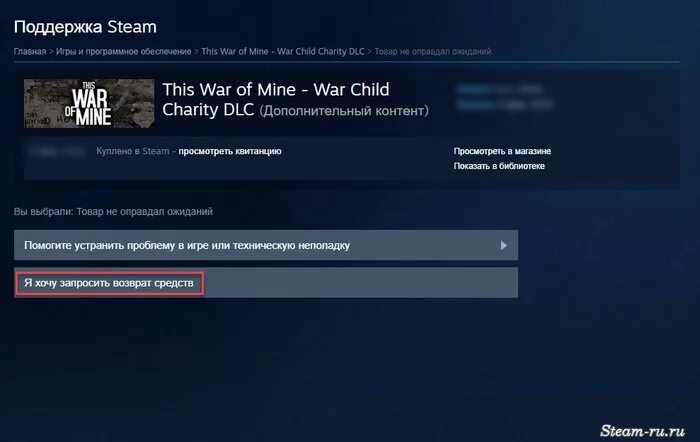Screen dimensions: 700x442
Task: Navigate to 'This War of Mine - War Child Charity DLC' breadcrumb
Action: click(x=283, y=51)
